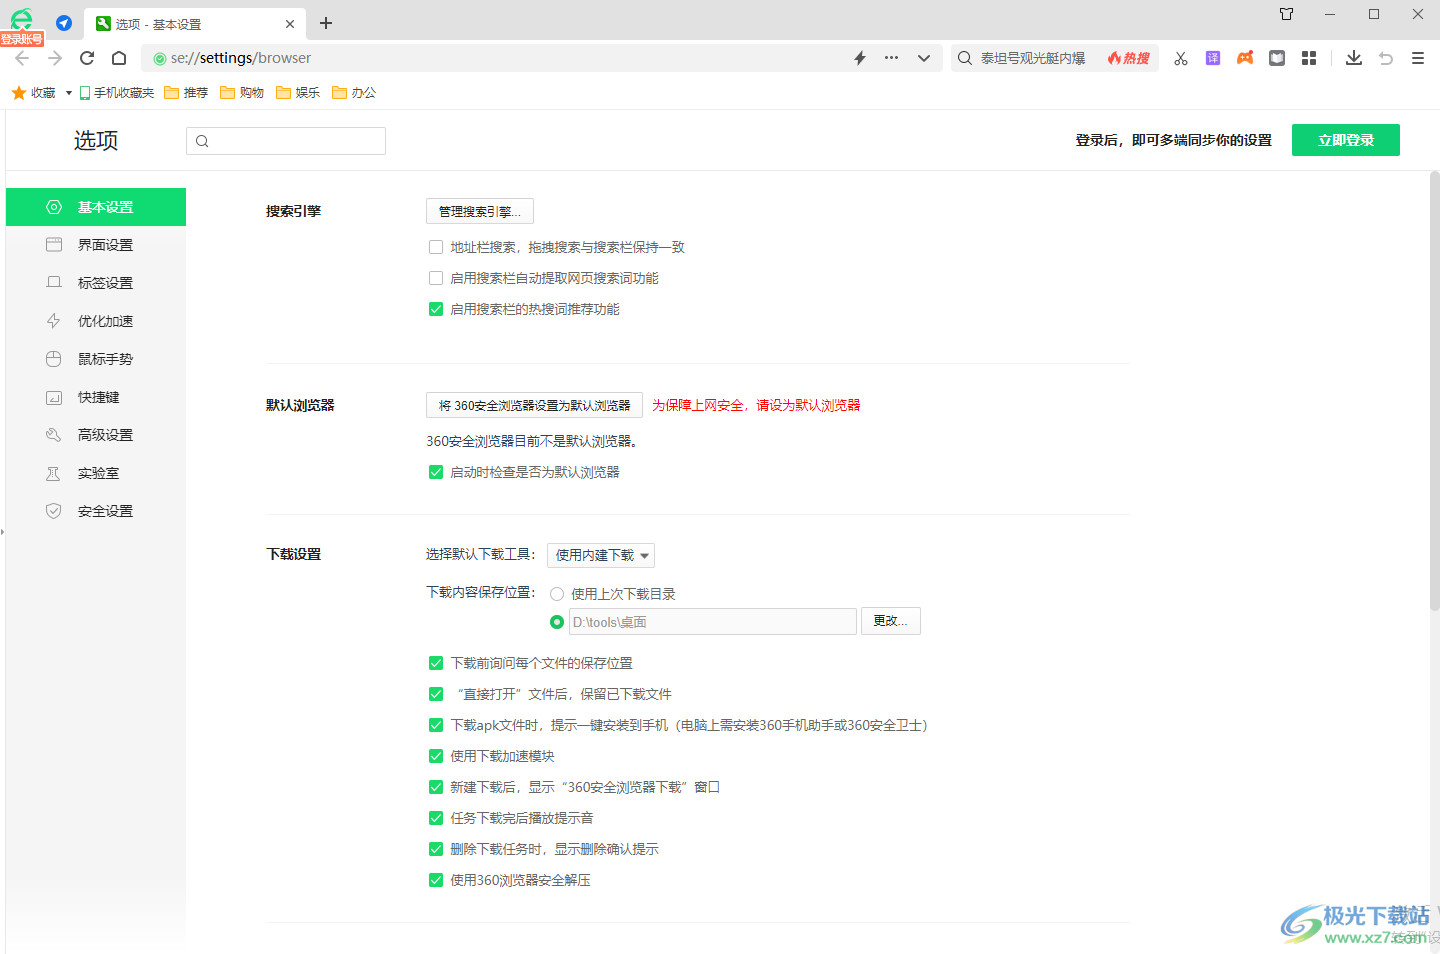Screen dimensions: 1440x954
Task: Click the search magnifier in search box
Action: tap(965, 58)
